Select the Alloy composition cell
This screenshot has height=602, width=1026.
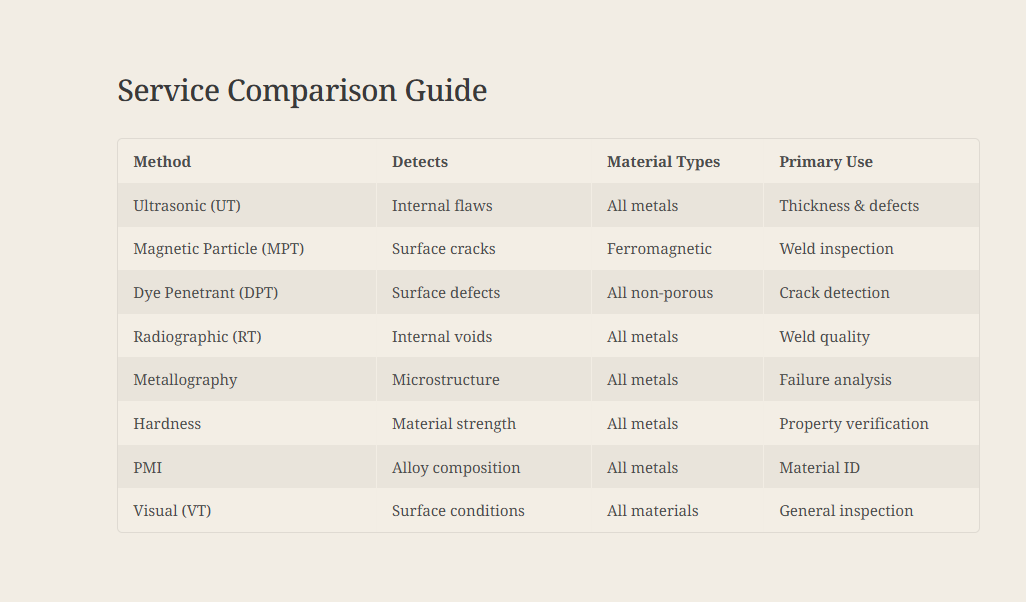456,468
